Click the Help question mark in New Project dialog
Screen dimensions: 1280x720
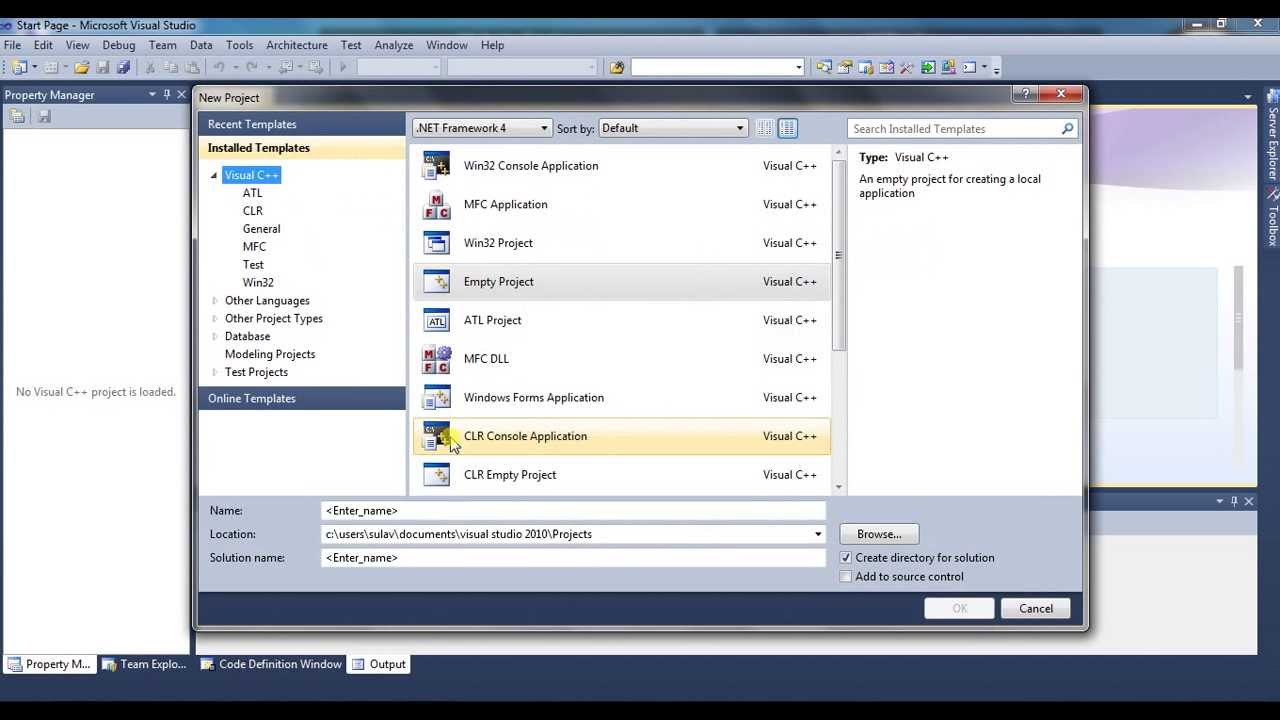tap(1024, 94)
